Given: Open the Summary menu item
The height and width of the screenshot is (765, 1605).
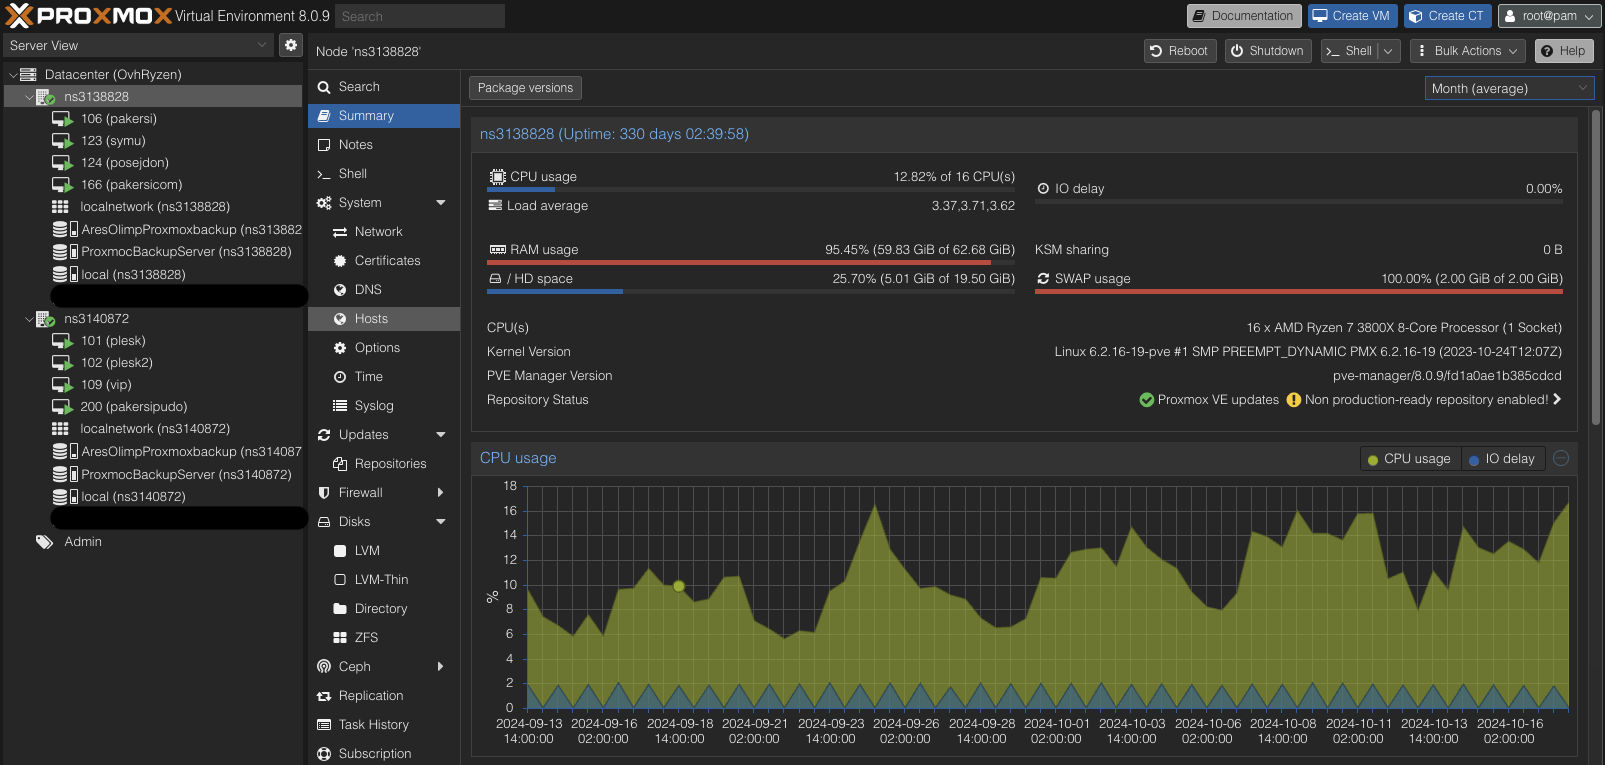Looking at the screenshot, I should 384,116.
